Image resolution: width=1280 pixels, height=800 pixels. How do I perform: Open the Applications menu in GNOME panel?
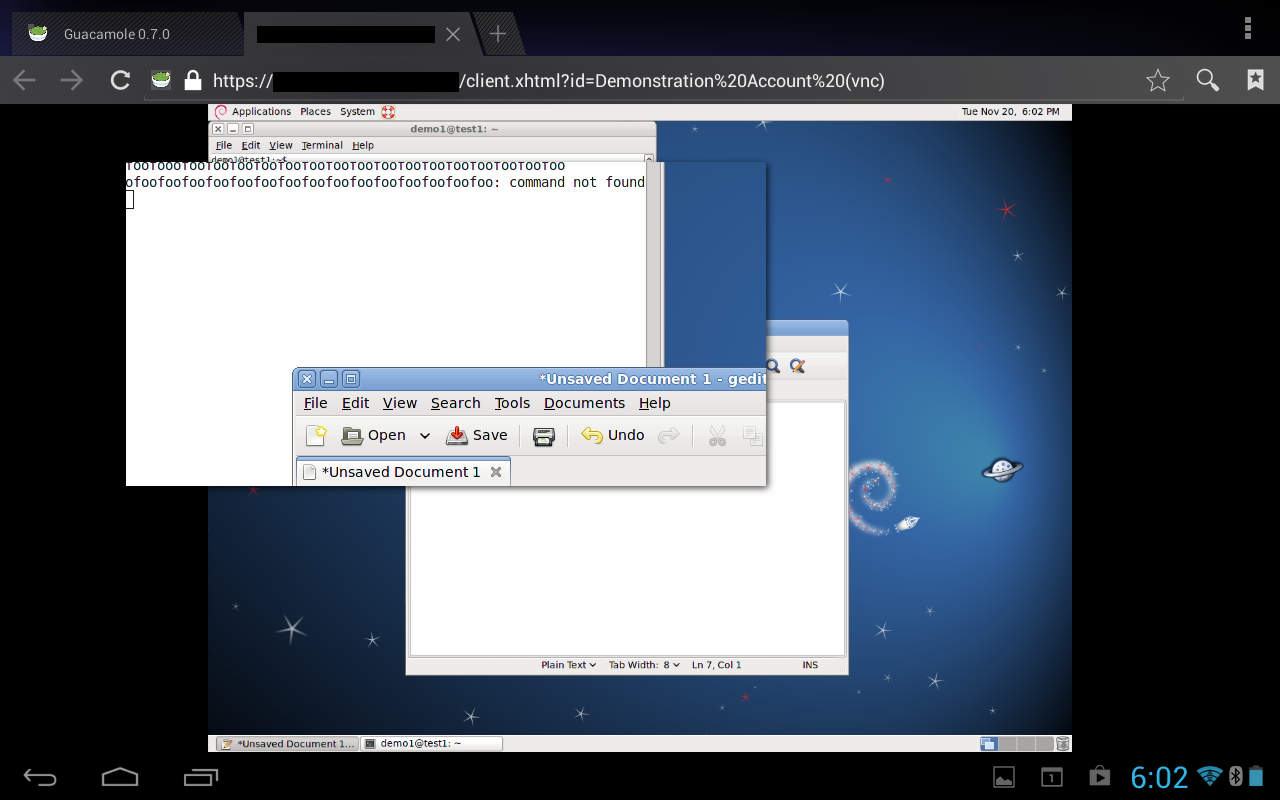coord(260,112)
